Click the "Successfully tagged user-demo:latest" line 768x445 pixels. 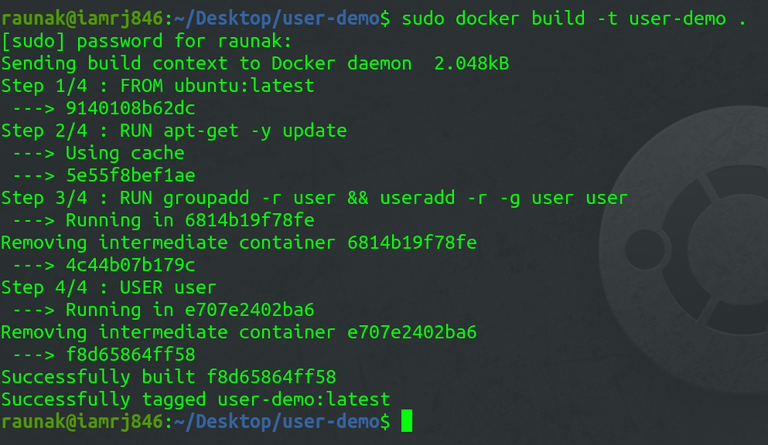195,399
